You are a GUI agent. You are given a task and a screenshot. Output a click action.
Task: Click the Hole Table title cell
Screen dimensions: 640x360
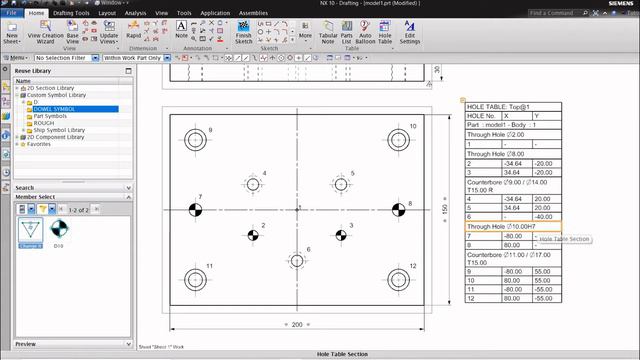click(x=513, y=107)
